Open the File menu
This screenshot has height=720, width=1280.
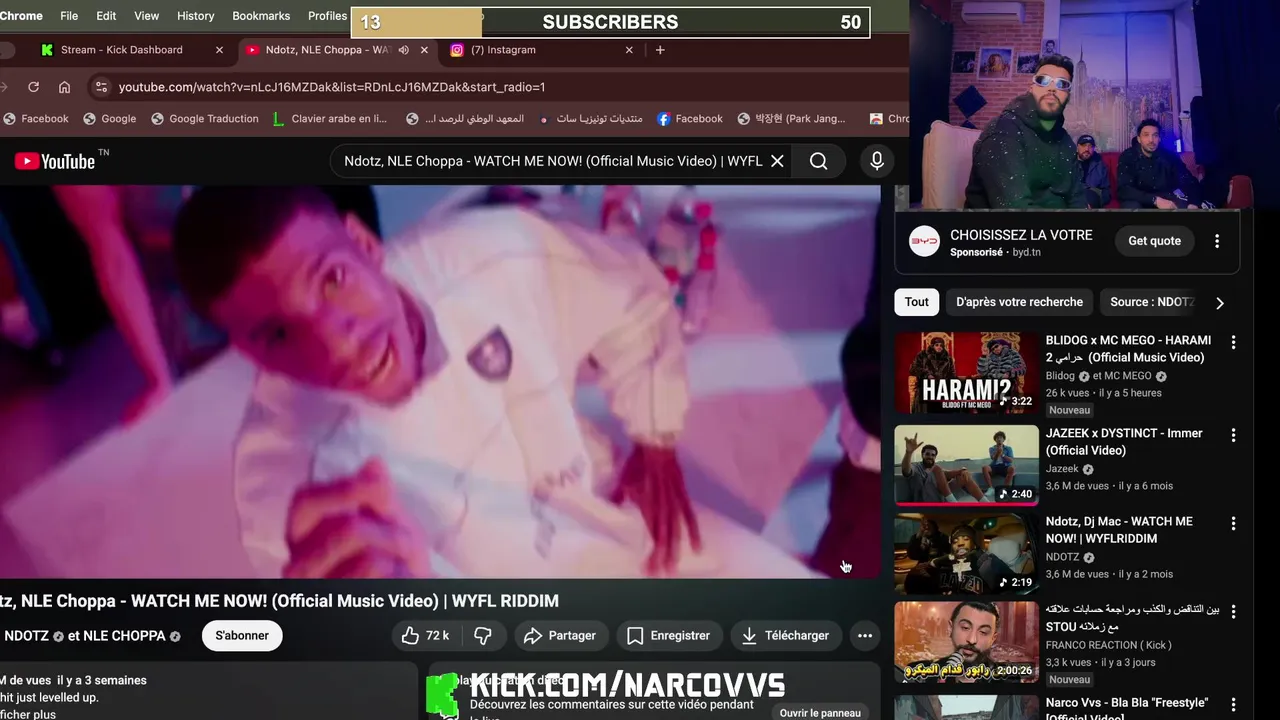tap(69, 16)
